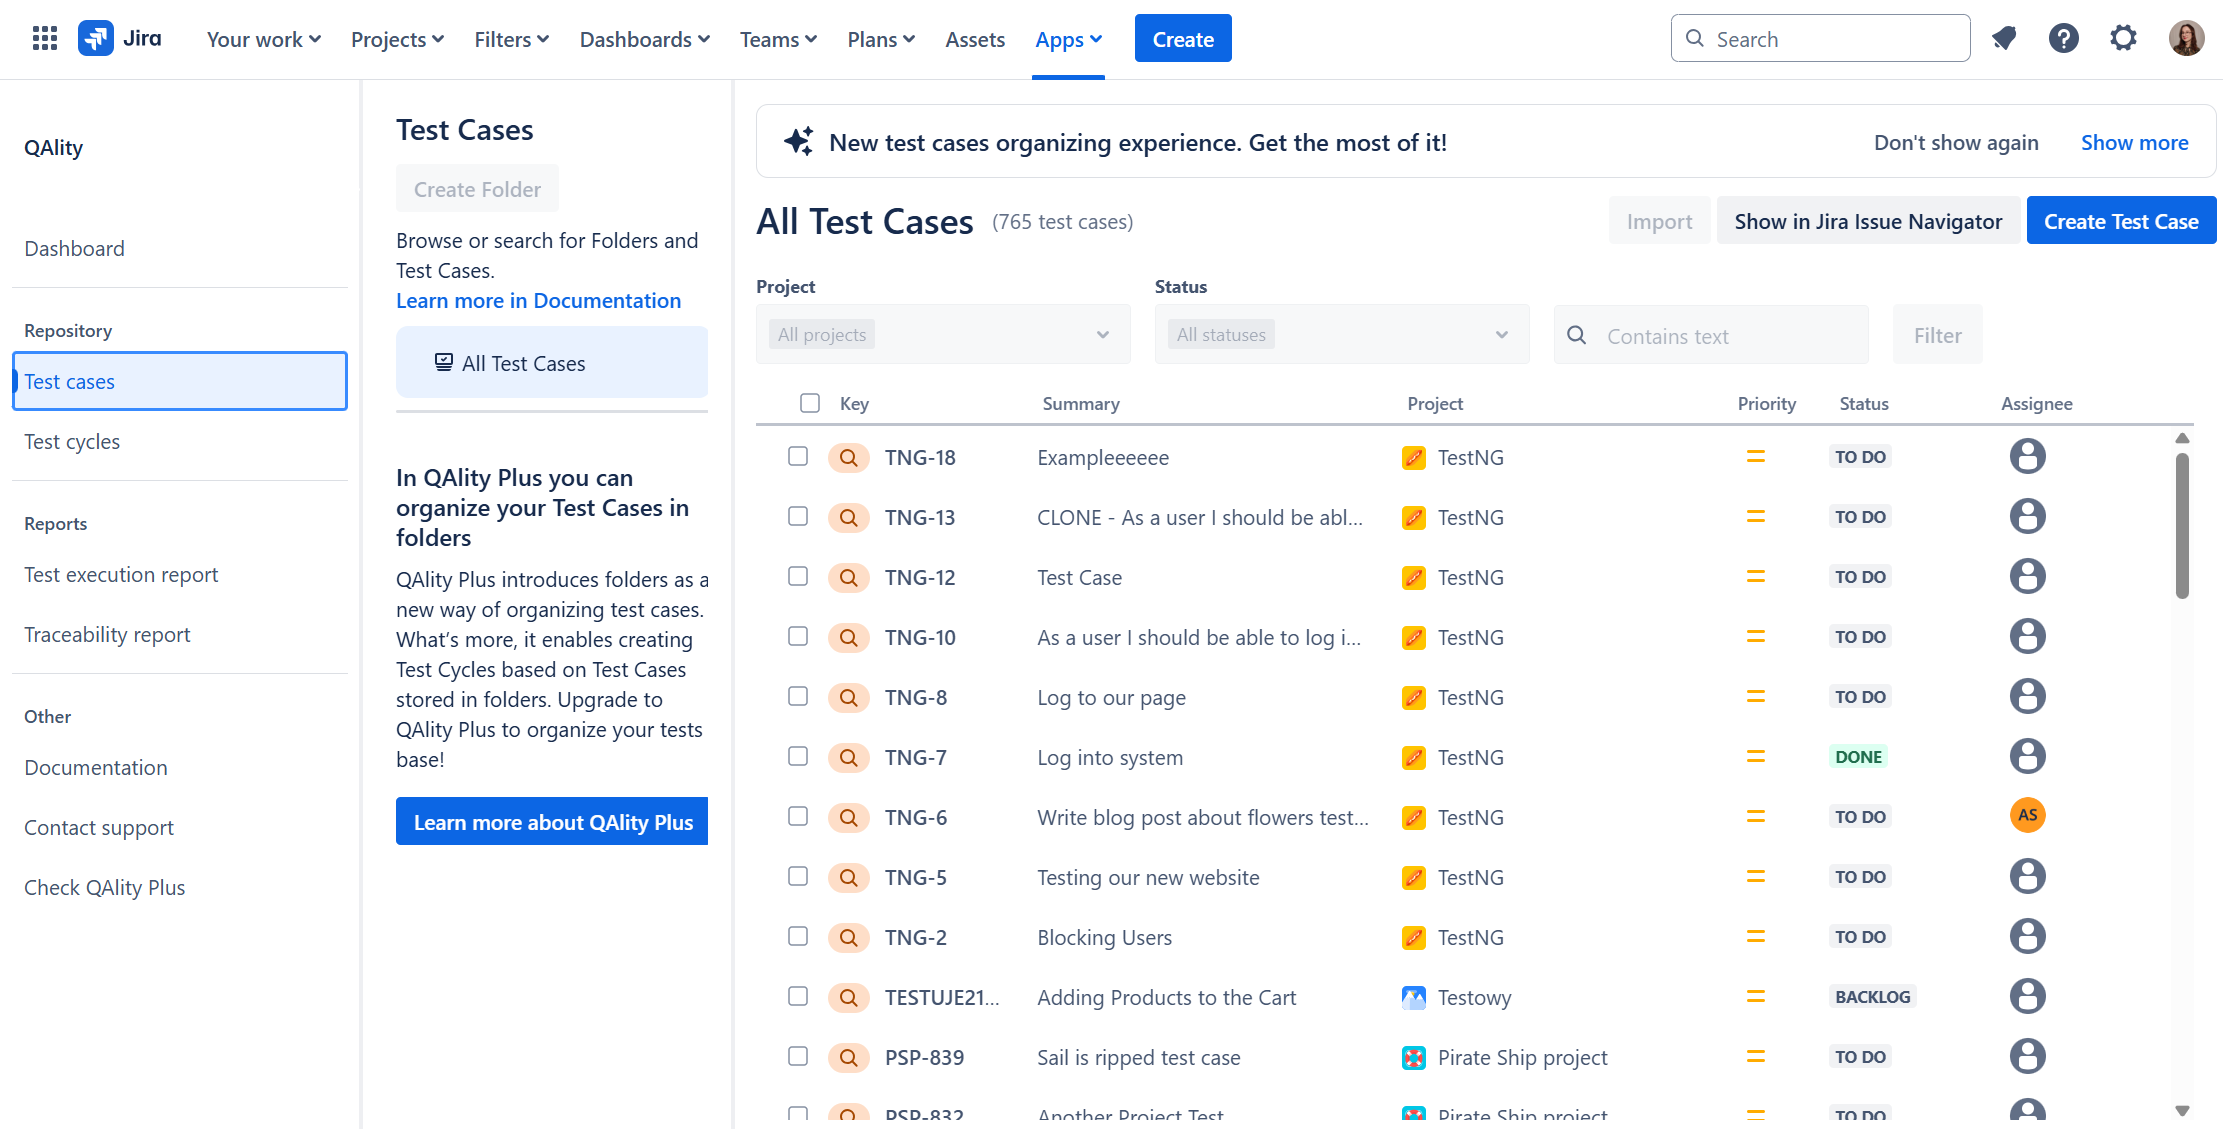Click the All Test Cases folder icon

[444, 362]
